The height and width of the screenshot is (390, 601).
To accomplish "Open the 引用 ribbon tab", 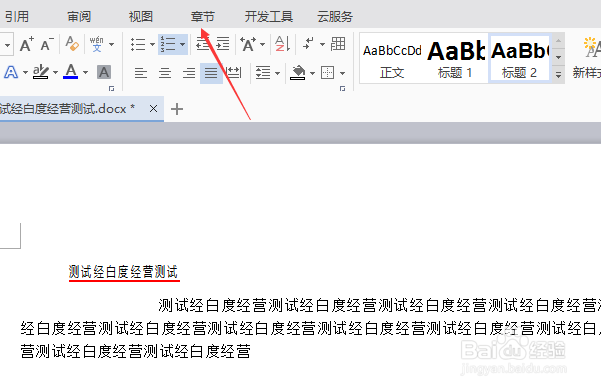I will (16, 16).
